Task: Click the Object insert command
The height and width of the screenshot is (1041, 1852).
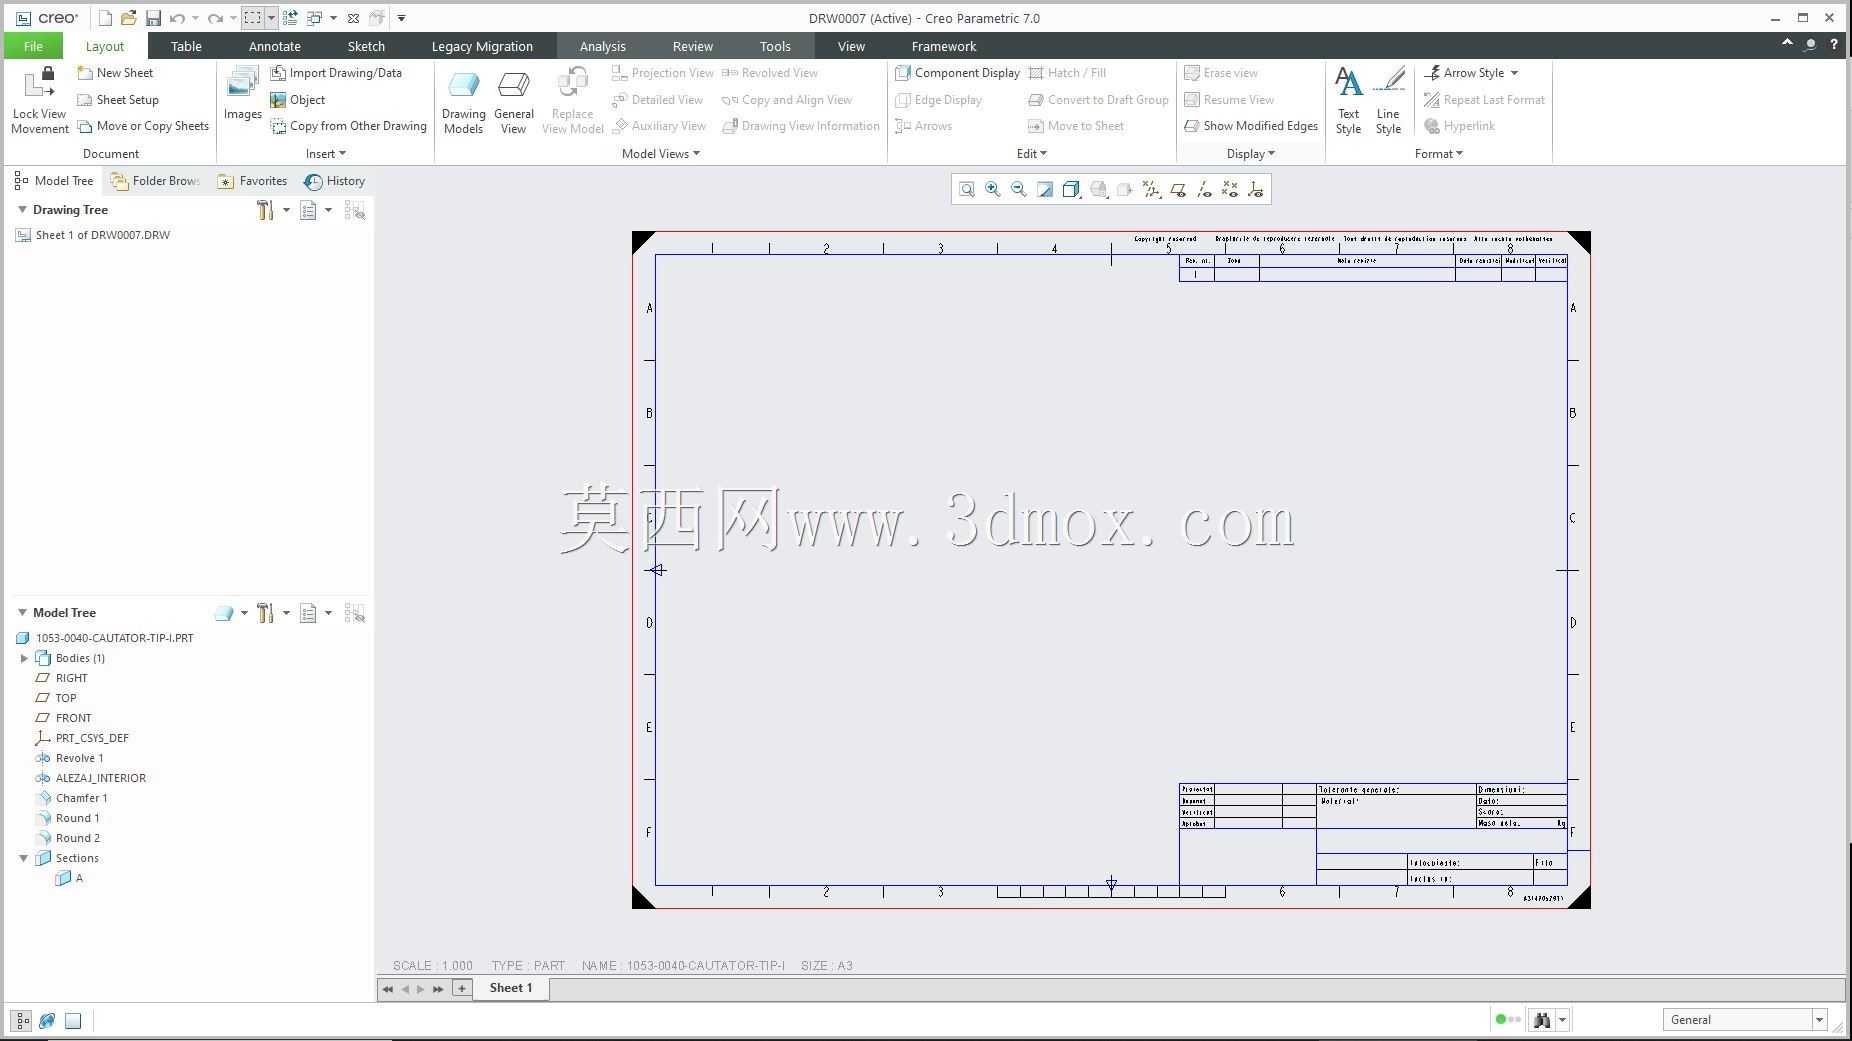Action: (x=298, y=100)
